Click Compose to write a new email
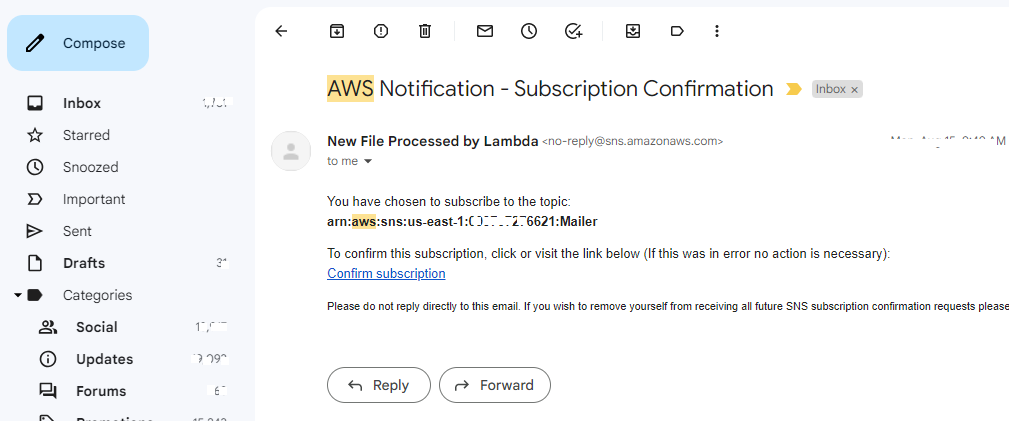 click(x=78, y=43)
